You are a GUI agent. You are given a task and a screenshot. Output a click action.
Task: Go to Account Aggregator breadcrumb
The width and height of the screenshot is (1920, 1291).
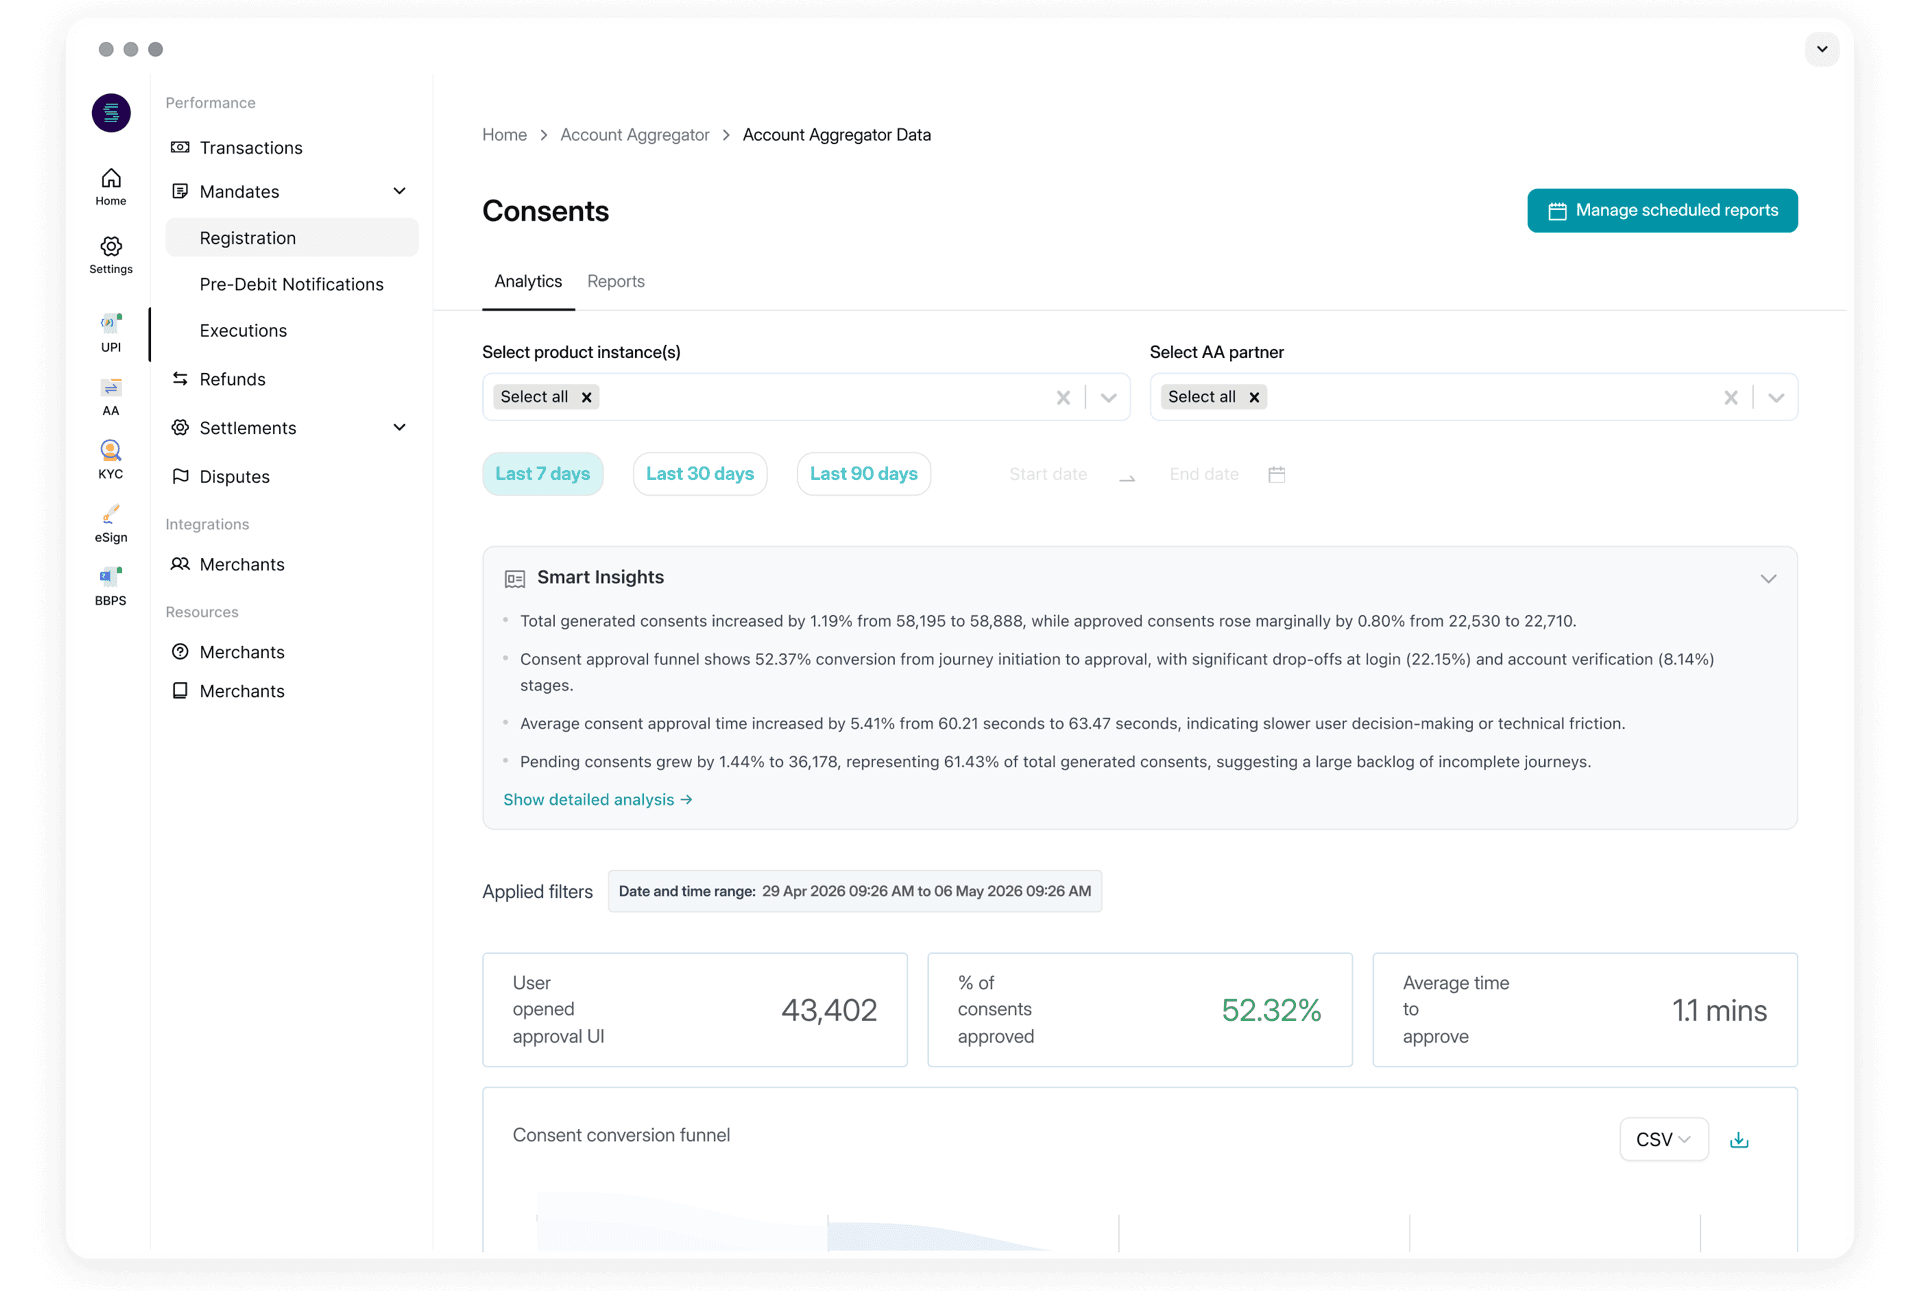pos(635,135)
